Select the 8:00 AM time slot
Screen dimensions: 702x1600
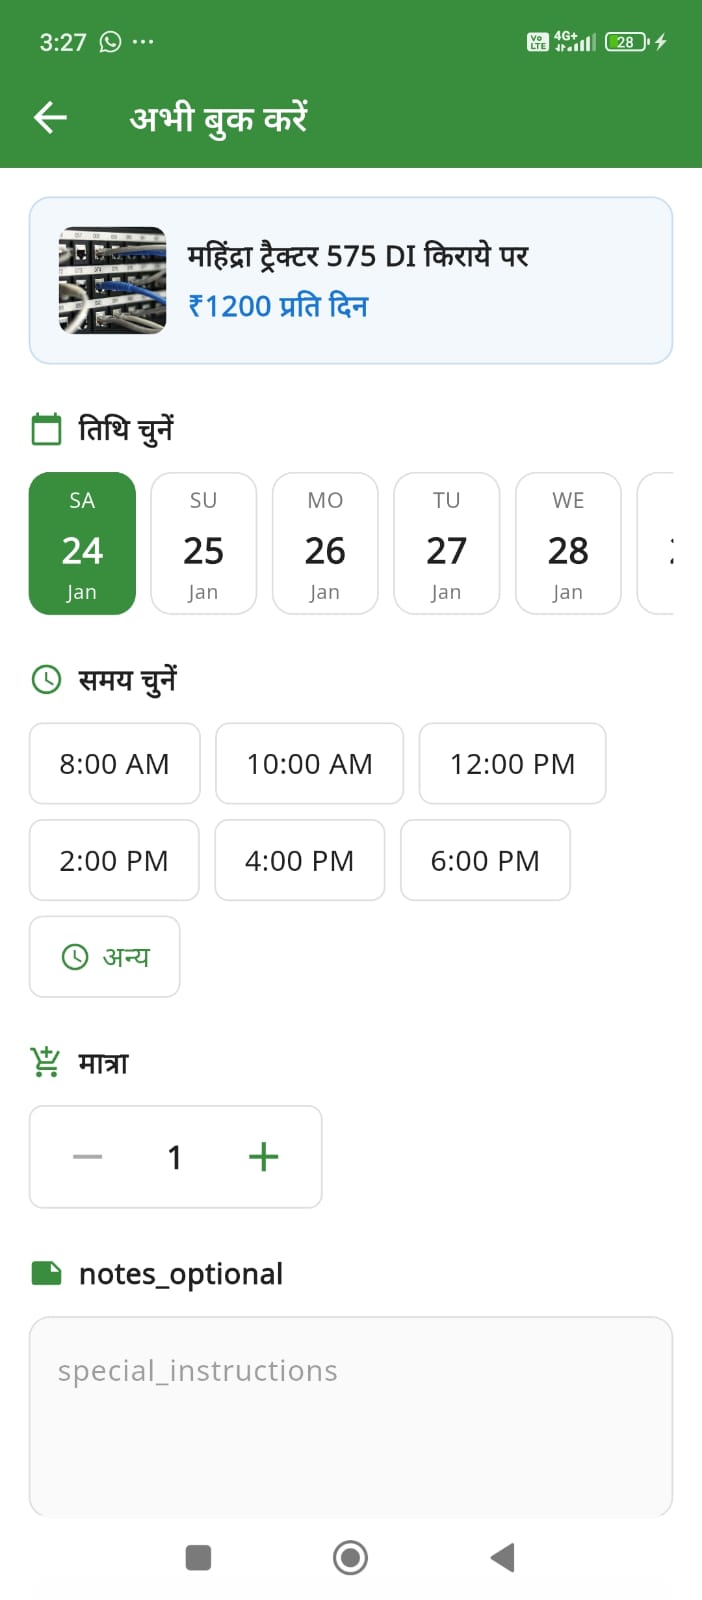[x=114, y=763]
